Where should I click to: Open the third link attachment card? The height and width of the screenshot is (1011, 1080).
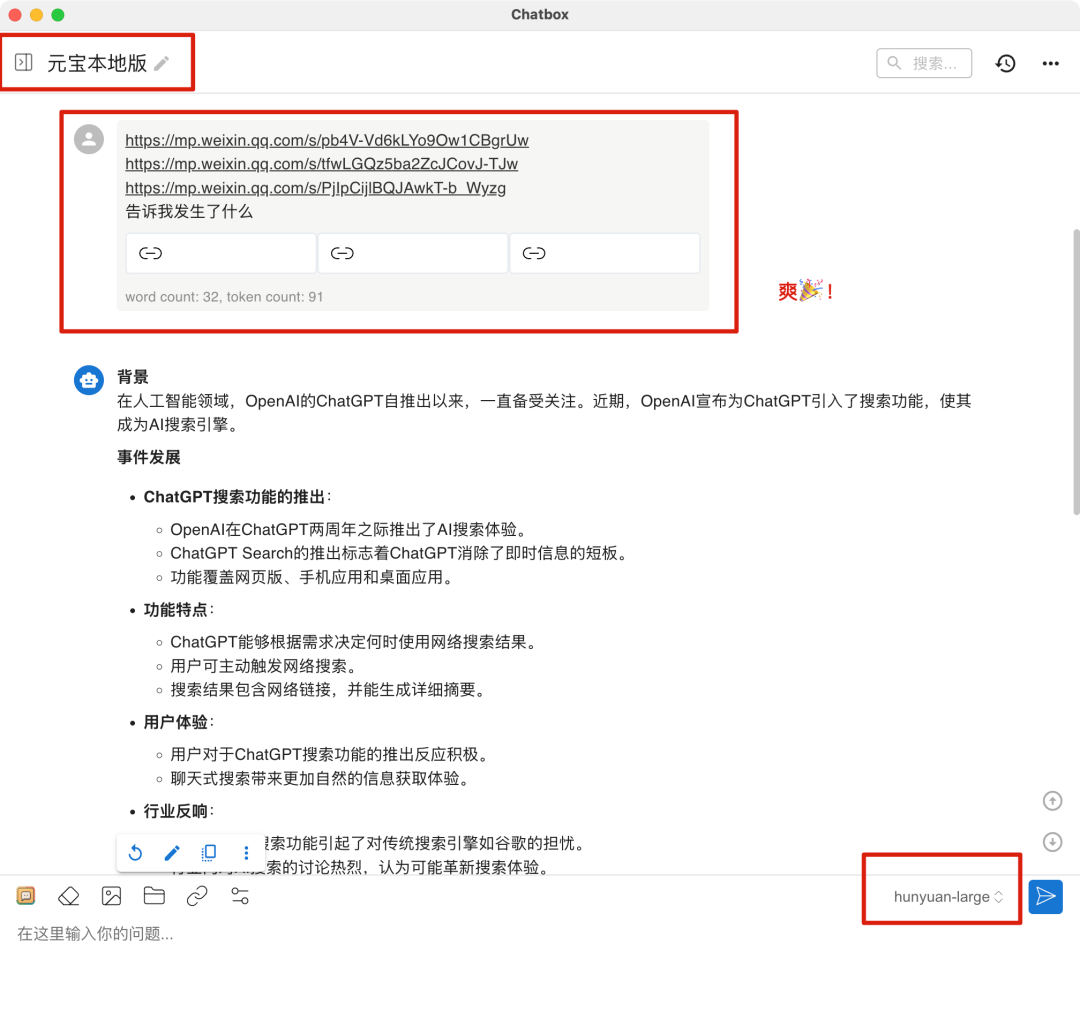point(604,253)
